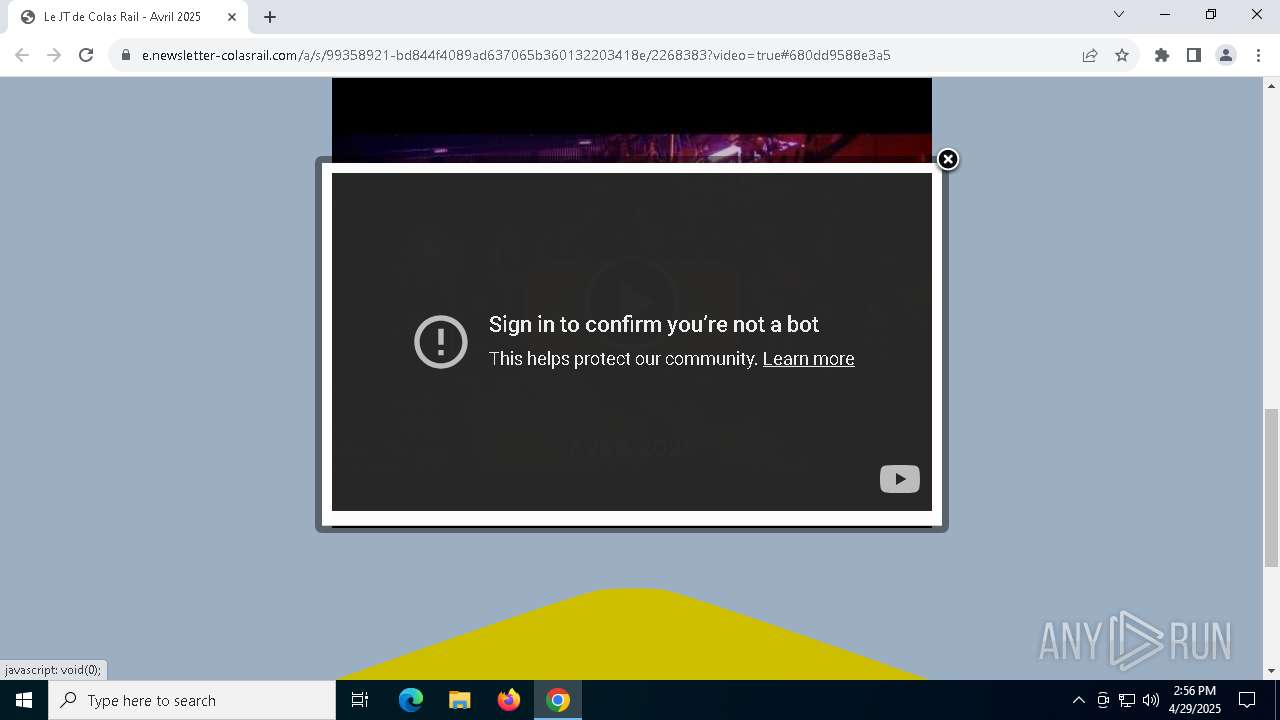This screenshot has height=720, width=1280.
Task: Launch Microsoft Edge from taskbar
Action: click(411, 700)
